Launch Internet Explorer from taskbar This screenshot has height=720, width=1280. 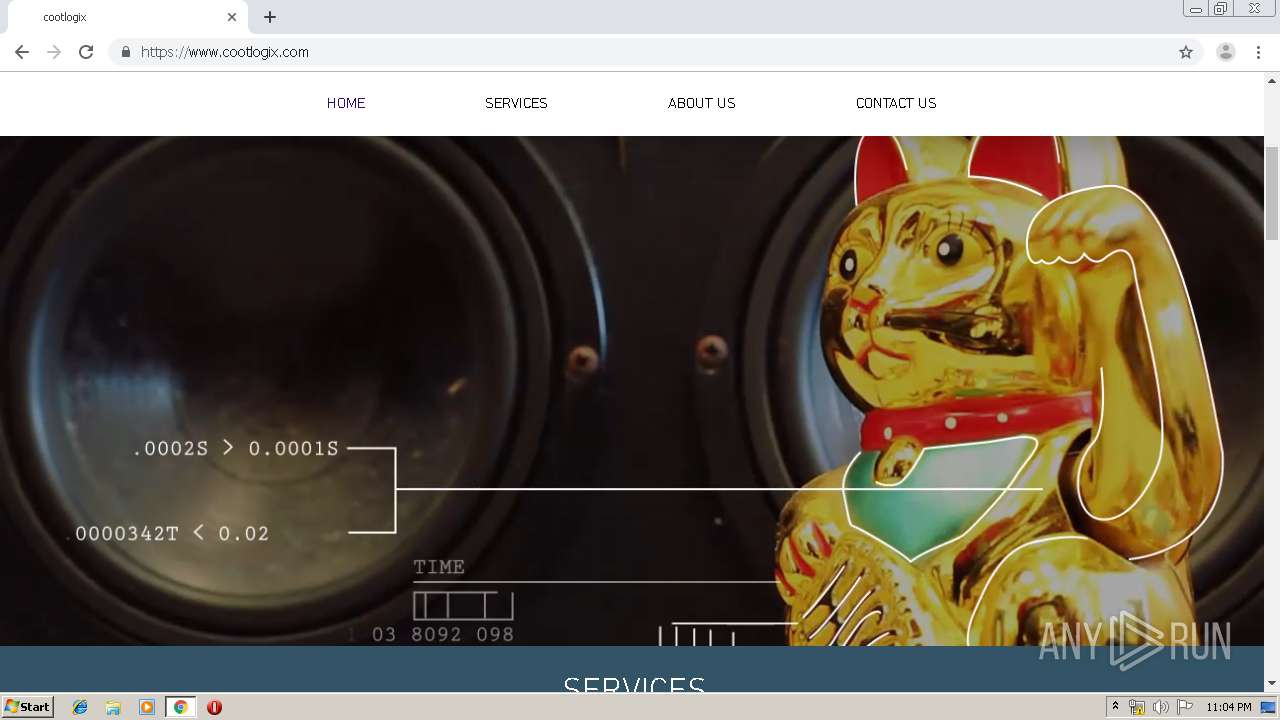(x=80, y=707)
